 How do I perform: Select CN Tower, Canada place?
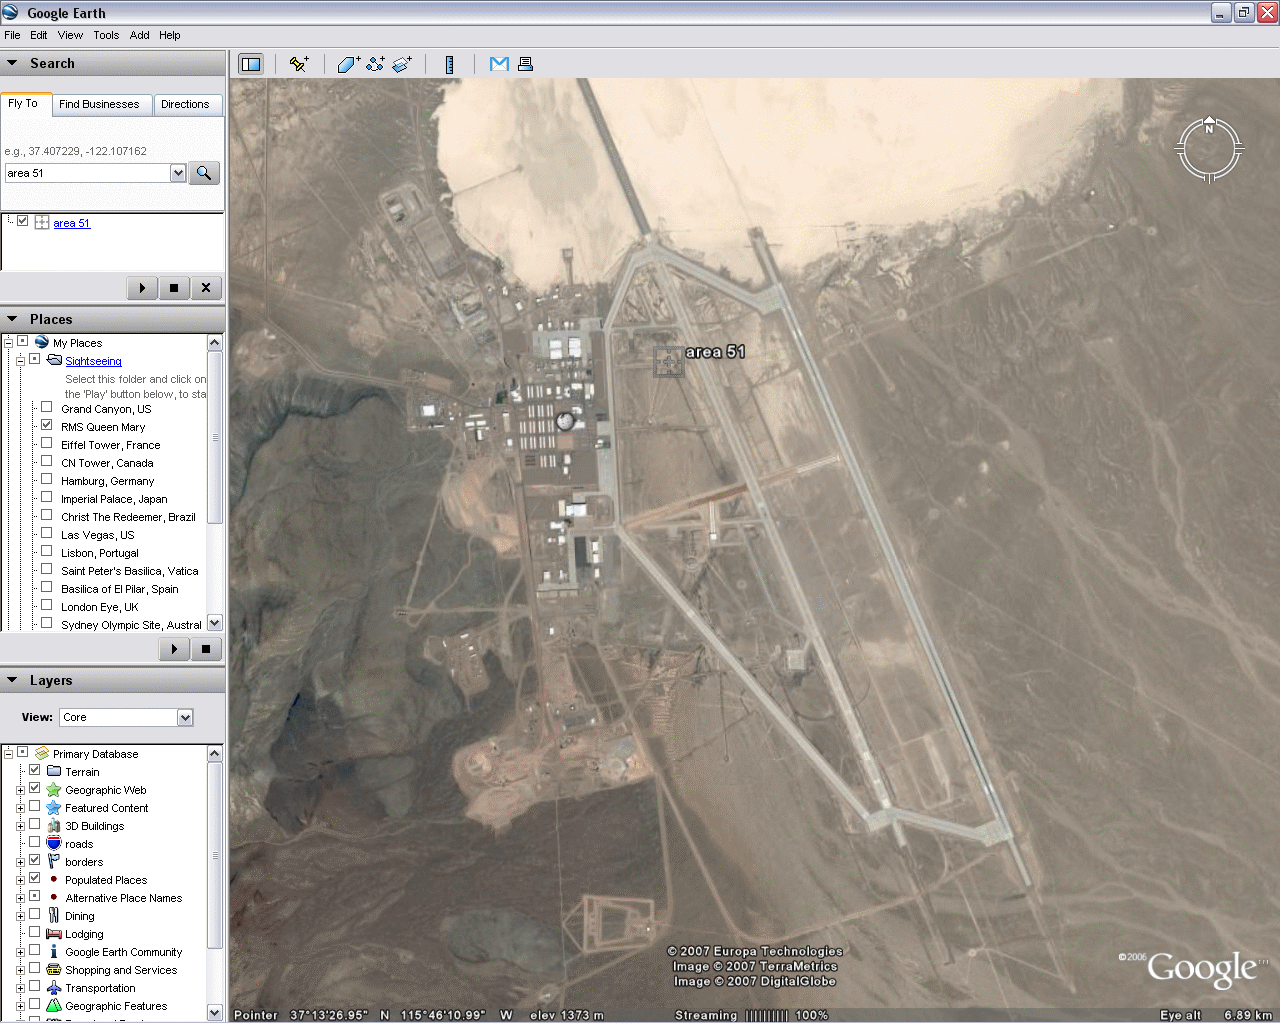click(x=107, y=463)
